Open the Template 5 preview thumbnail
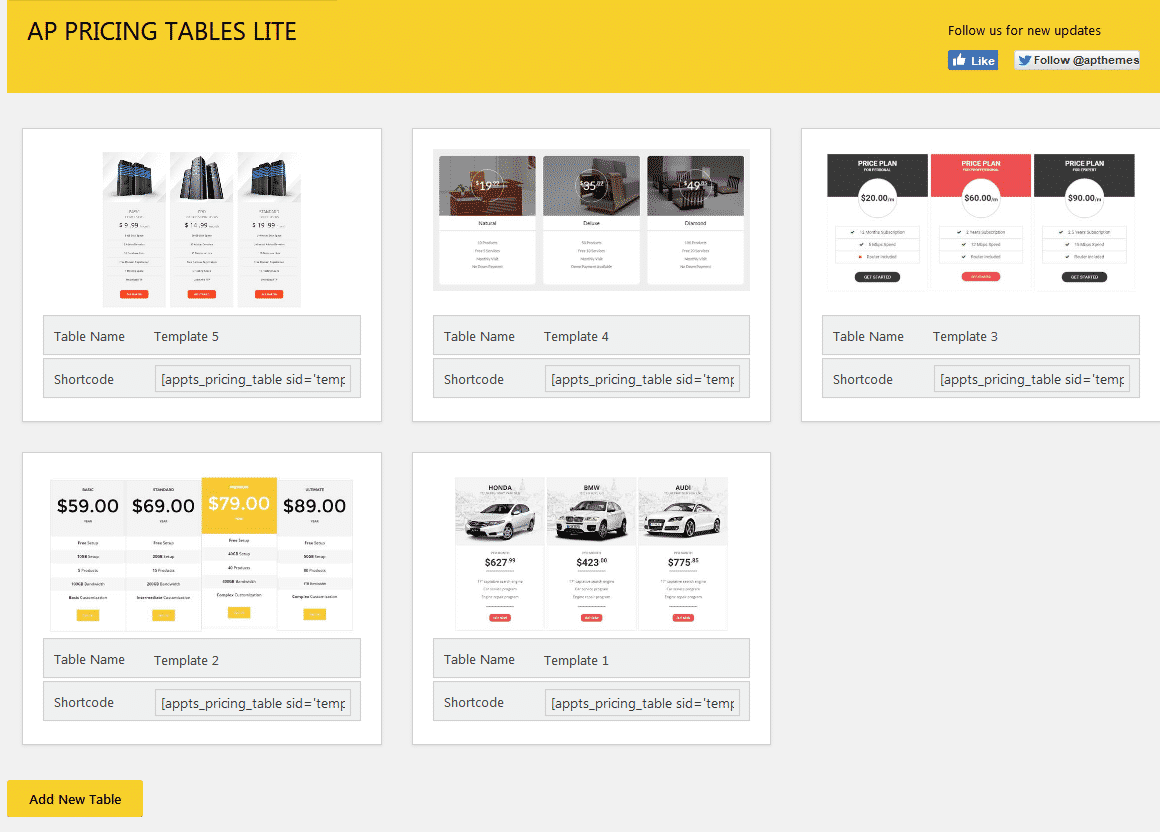This screenshot has height=832, width=1160. pyautogui.click(x=201, y=229)
